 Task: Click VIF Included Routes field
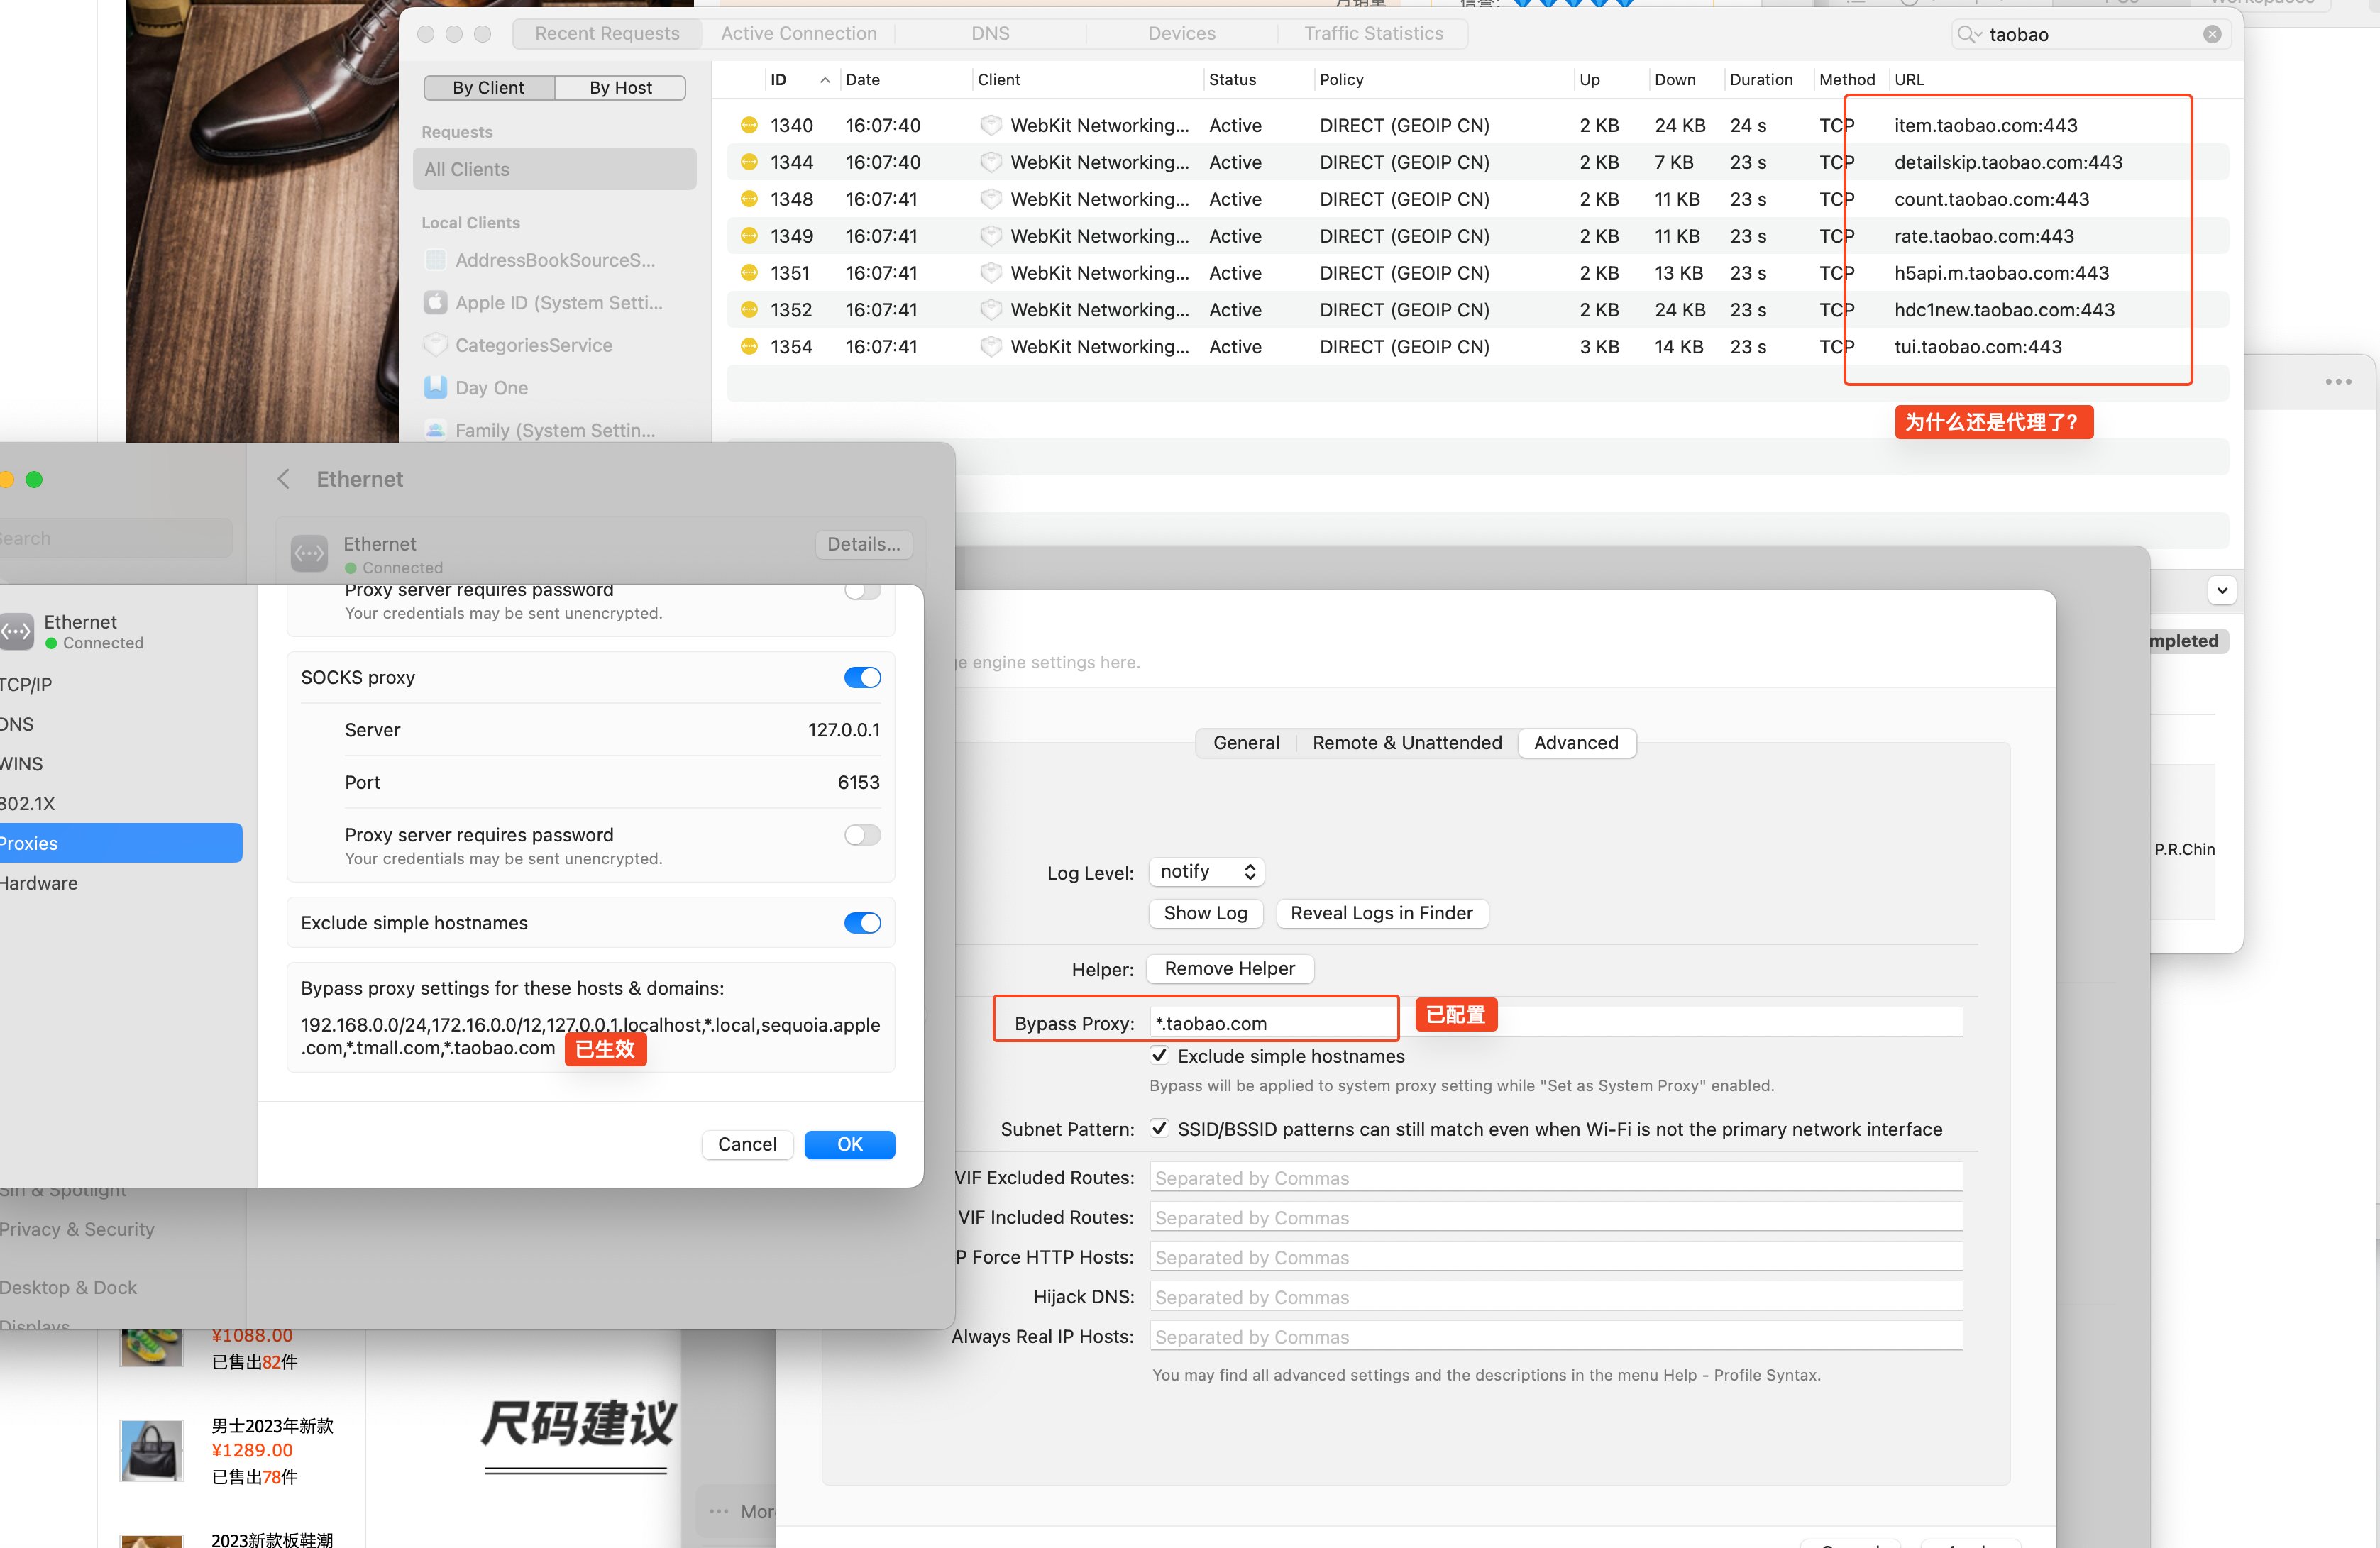1556,1217
